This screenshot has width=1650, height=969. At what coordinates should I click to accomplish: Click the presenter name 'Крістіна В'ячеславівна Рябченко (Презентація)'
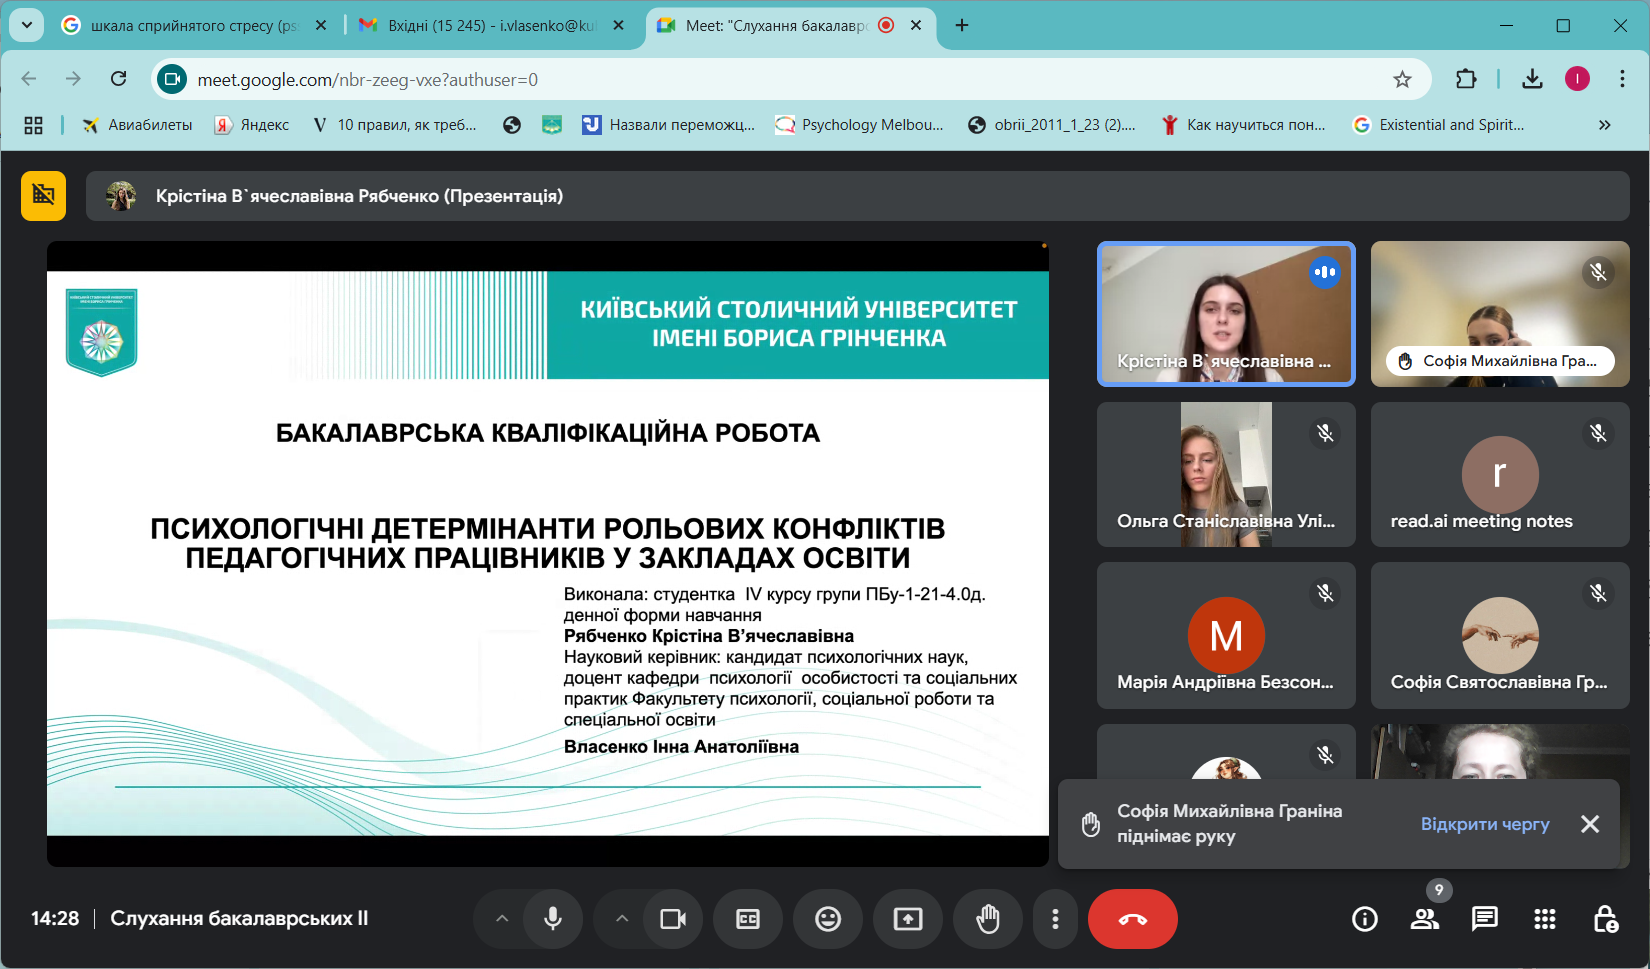coord(359,196)
